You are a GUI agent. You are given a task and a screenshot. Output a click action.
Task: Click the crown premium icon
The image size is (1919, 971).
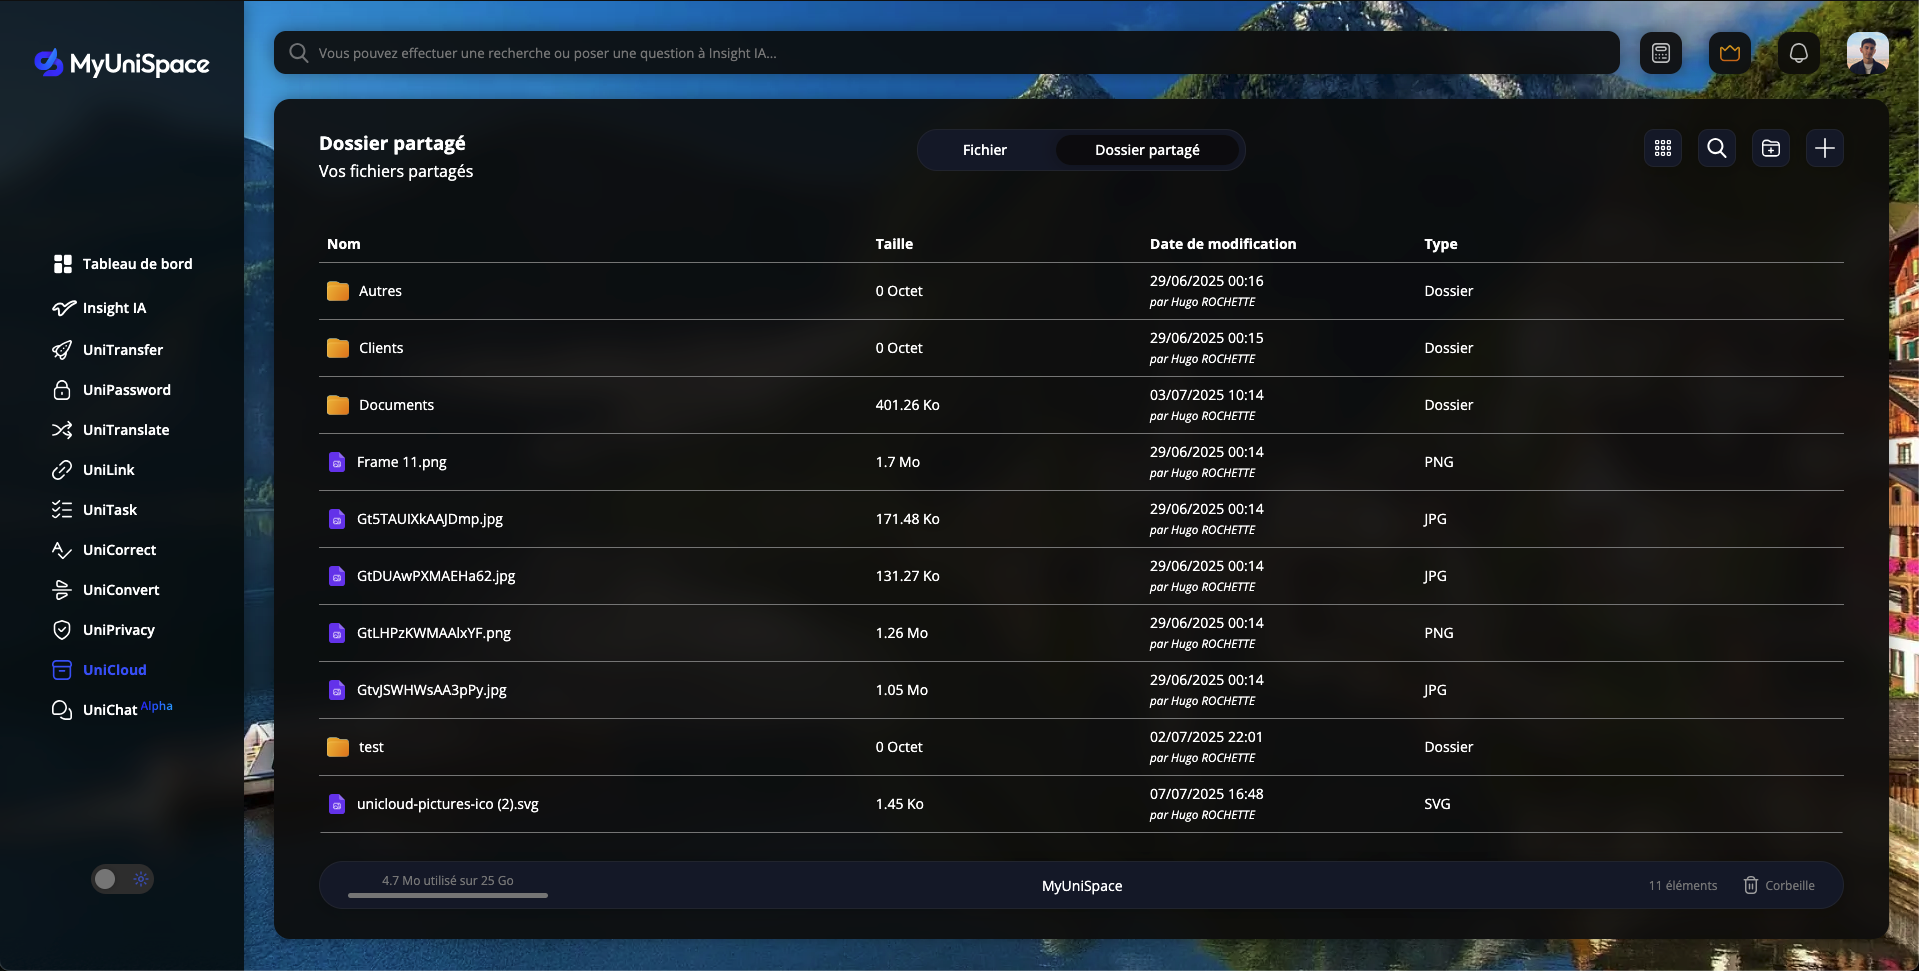tap(1729, 53)
